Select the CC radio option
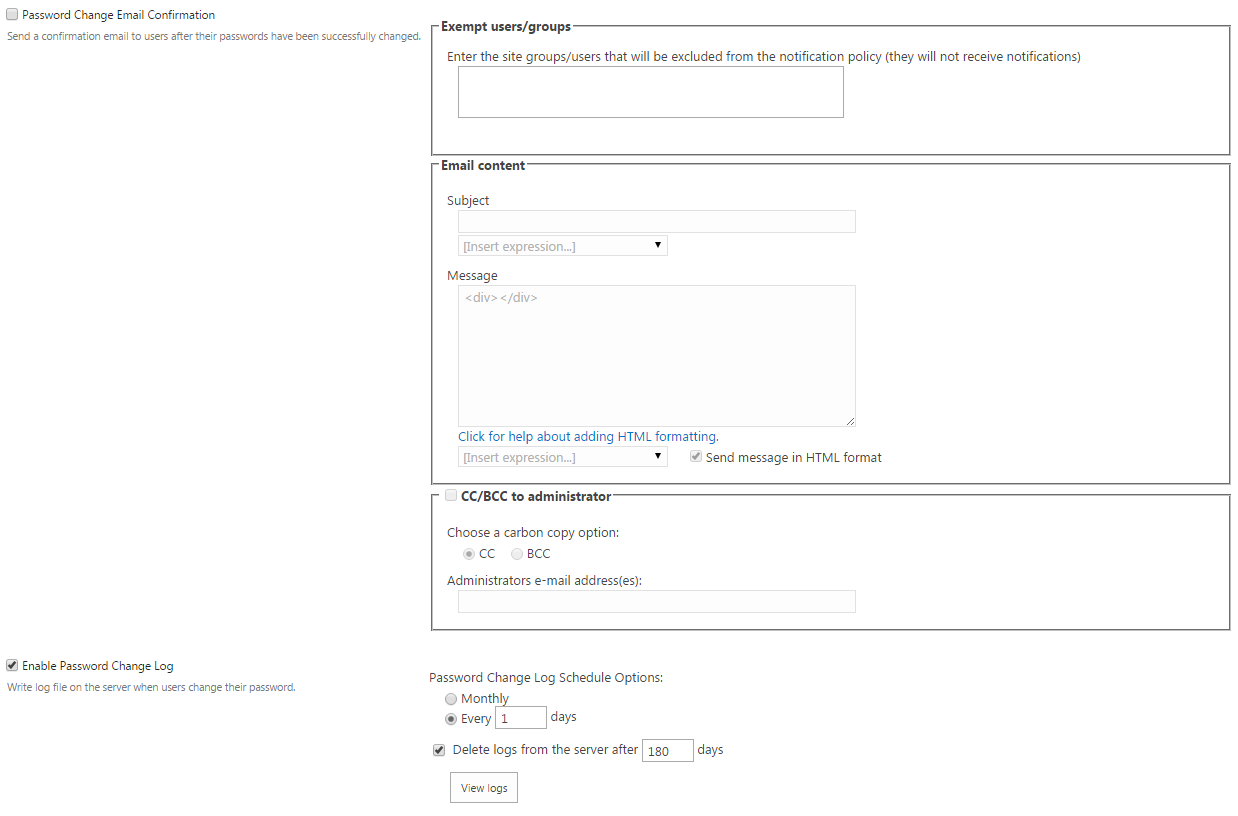 point(469,554)
